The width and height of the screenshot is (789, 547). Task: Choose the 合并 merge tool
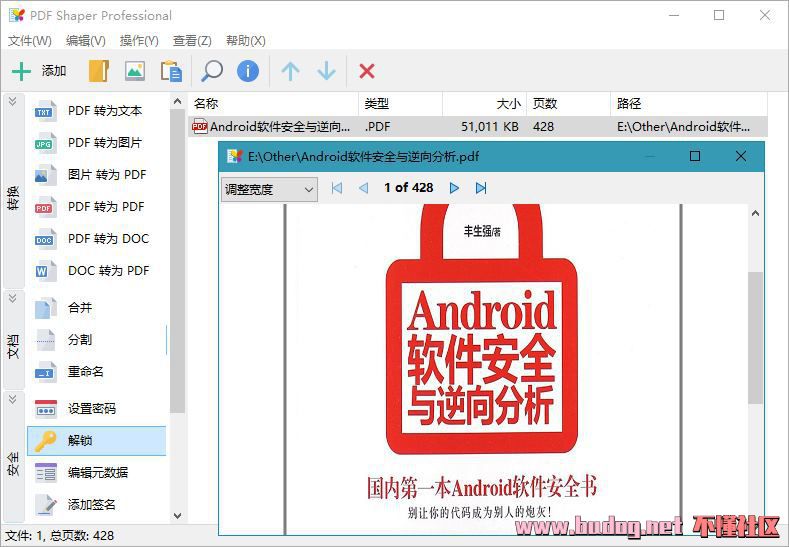[x=97, y=307]
